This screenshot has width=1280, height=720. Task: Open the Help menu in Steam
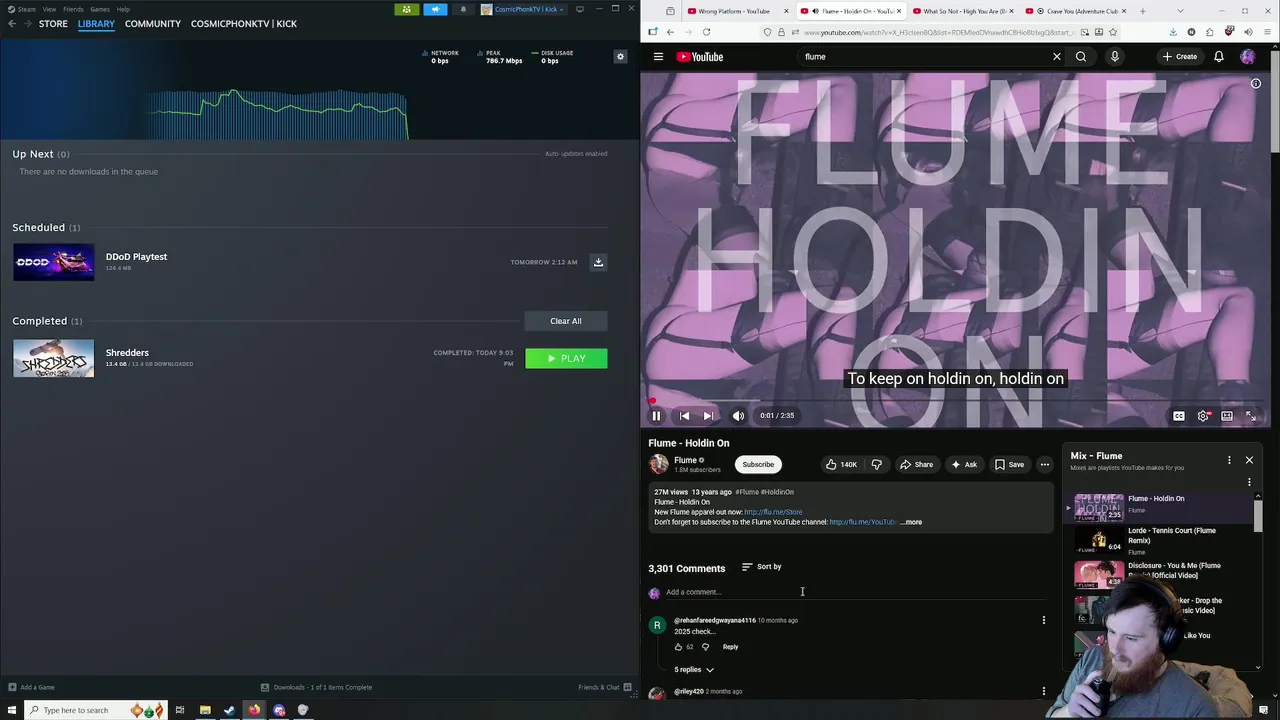click(x=123, y=9)
